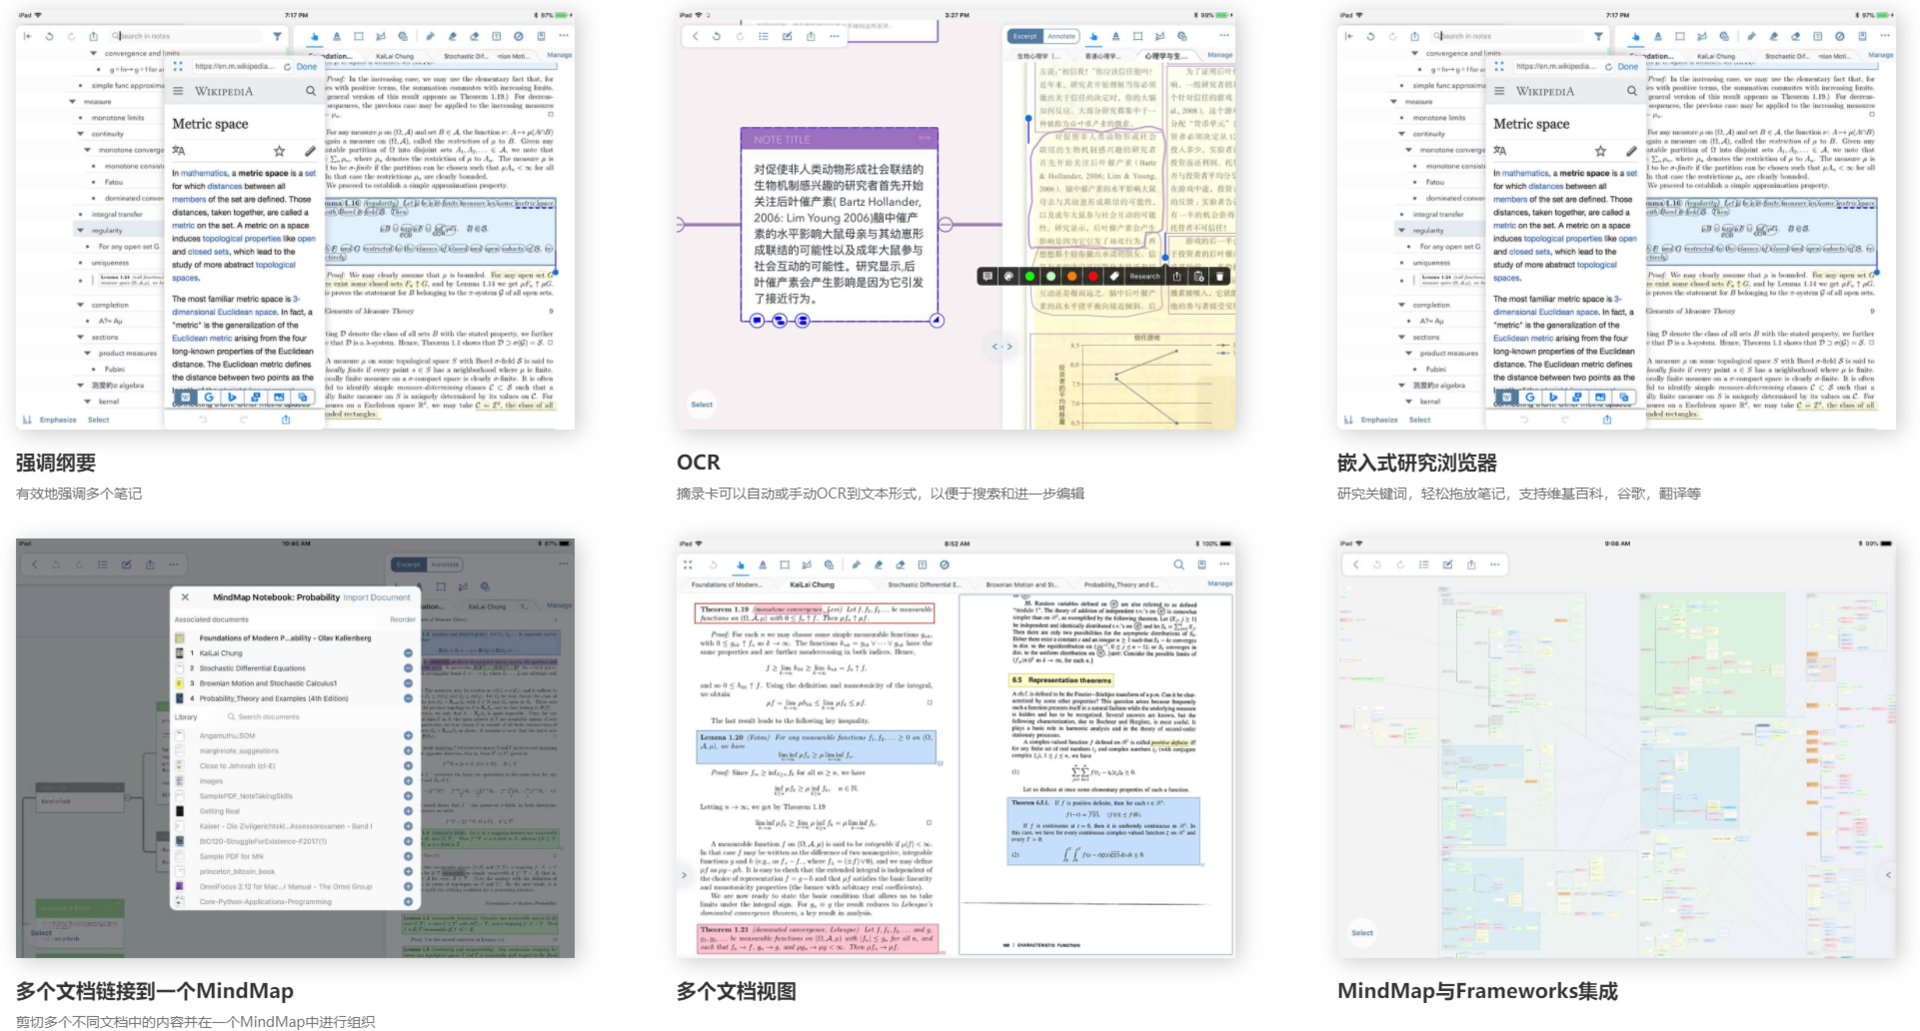Open the KaiLai Chung tab in 多个文档视图
Screen dimensions: 1920x1031
point(811,584)
